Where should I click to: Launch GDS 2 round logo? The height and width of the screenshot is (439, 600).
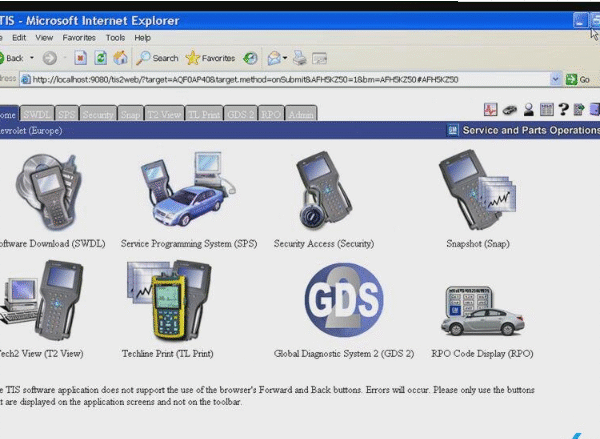[344, 300]
